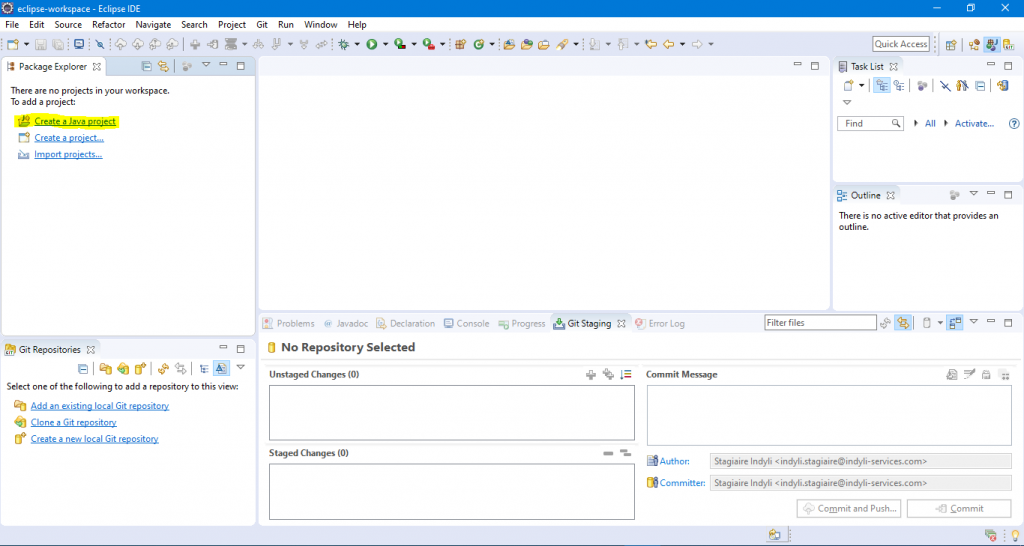Click the Last Edit Location icon
Screen dimensions: 1024x546
click(x=650, y=44)
